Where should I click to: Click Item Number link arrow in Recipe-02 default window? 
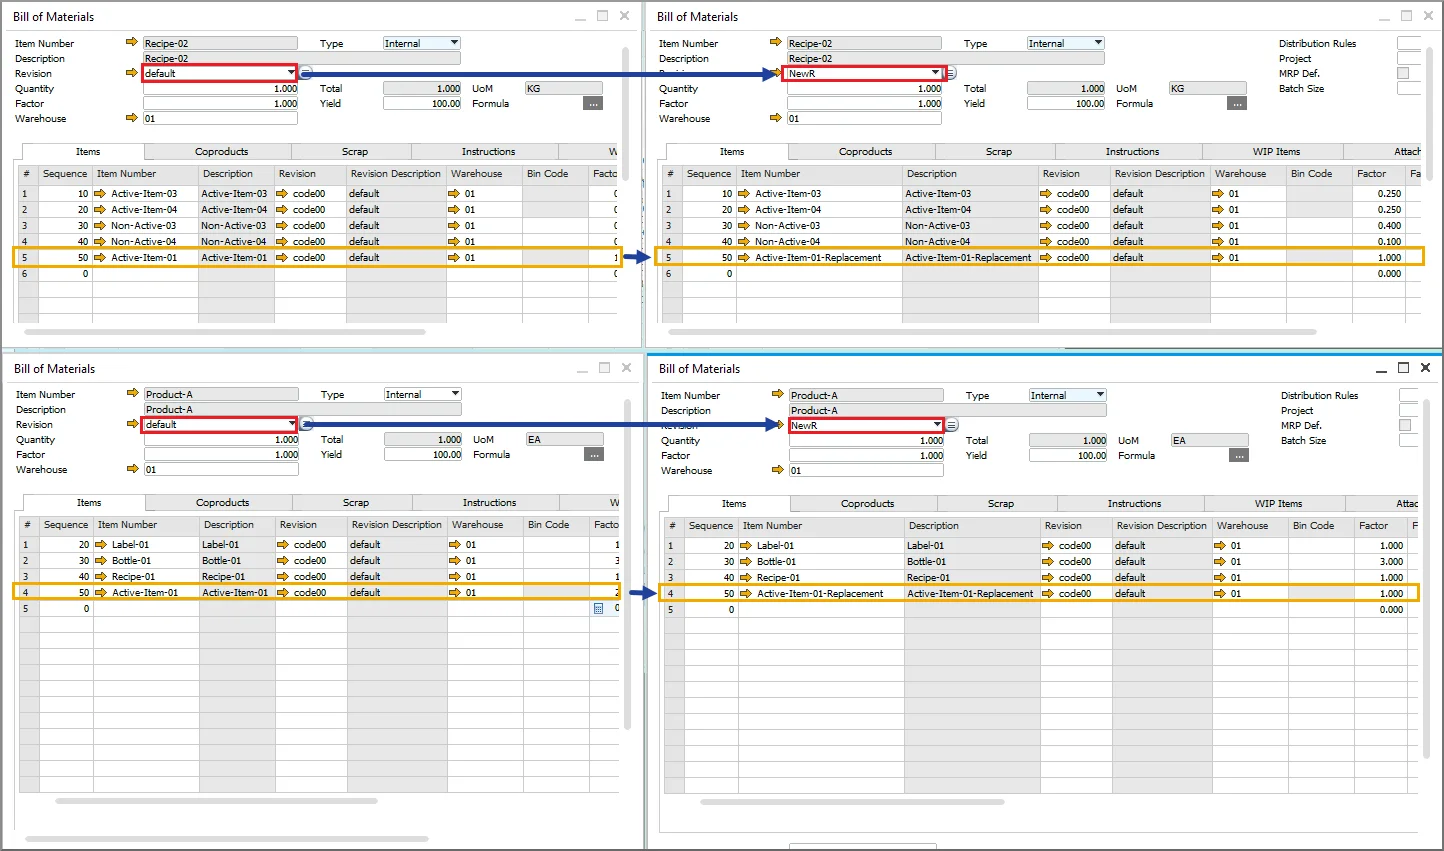tap(131, 43)
